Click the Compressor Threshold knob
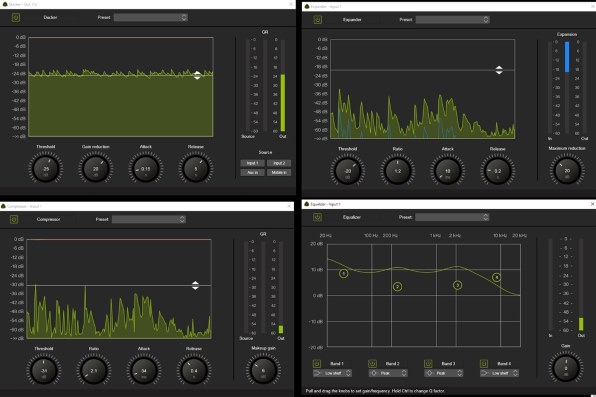Image resolution: width=596 pixels, height=397 pixels. pyautogui.click(x=44, y=370)
